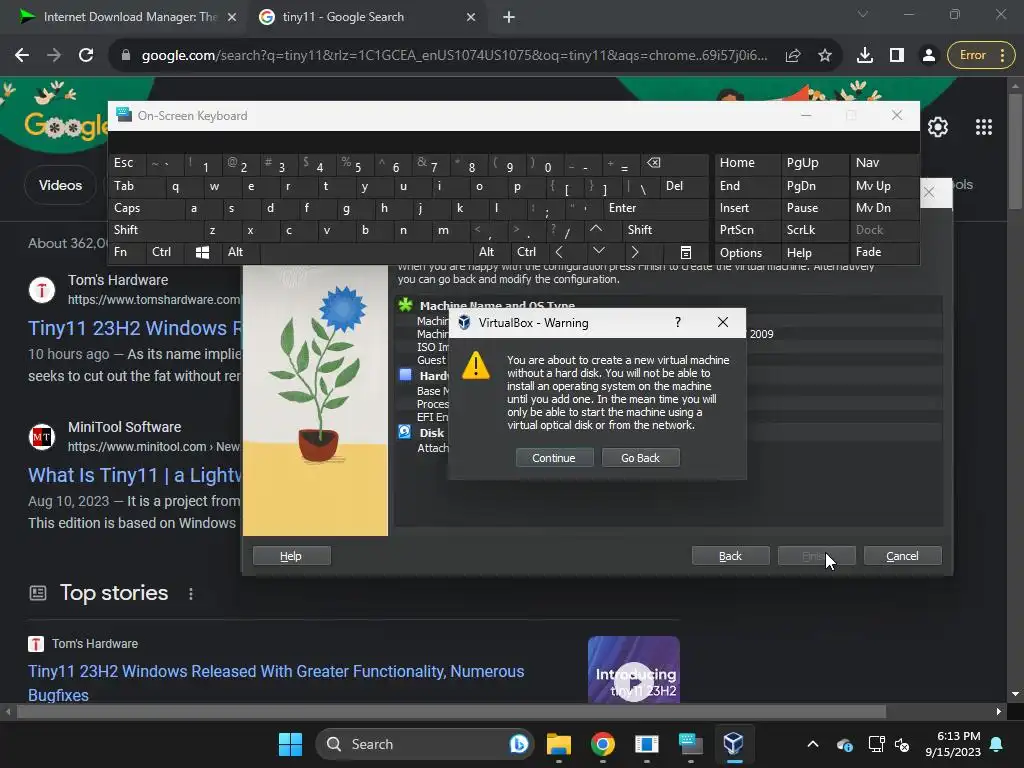Click the share page icon in address bar
This screenshot has width=1024, height=768.
pos(793,56)
